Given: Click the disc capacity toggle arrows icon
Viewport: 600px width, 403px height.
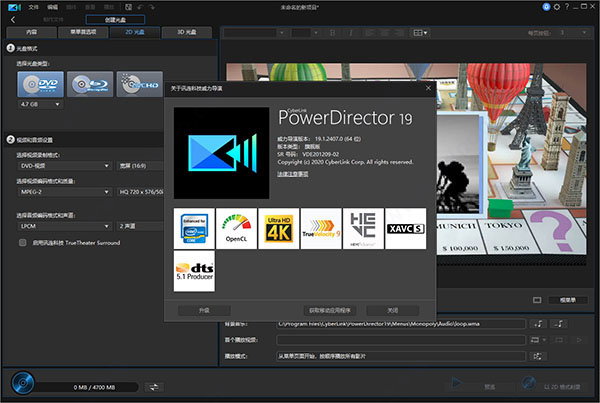Looking at the screenshot, I should point(154,387).
